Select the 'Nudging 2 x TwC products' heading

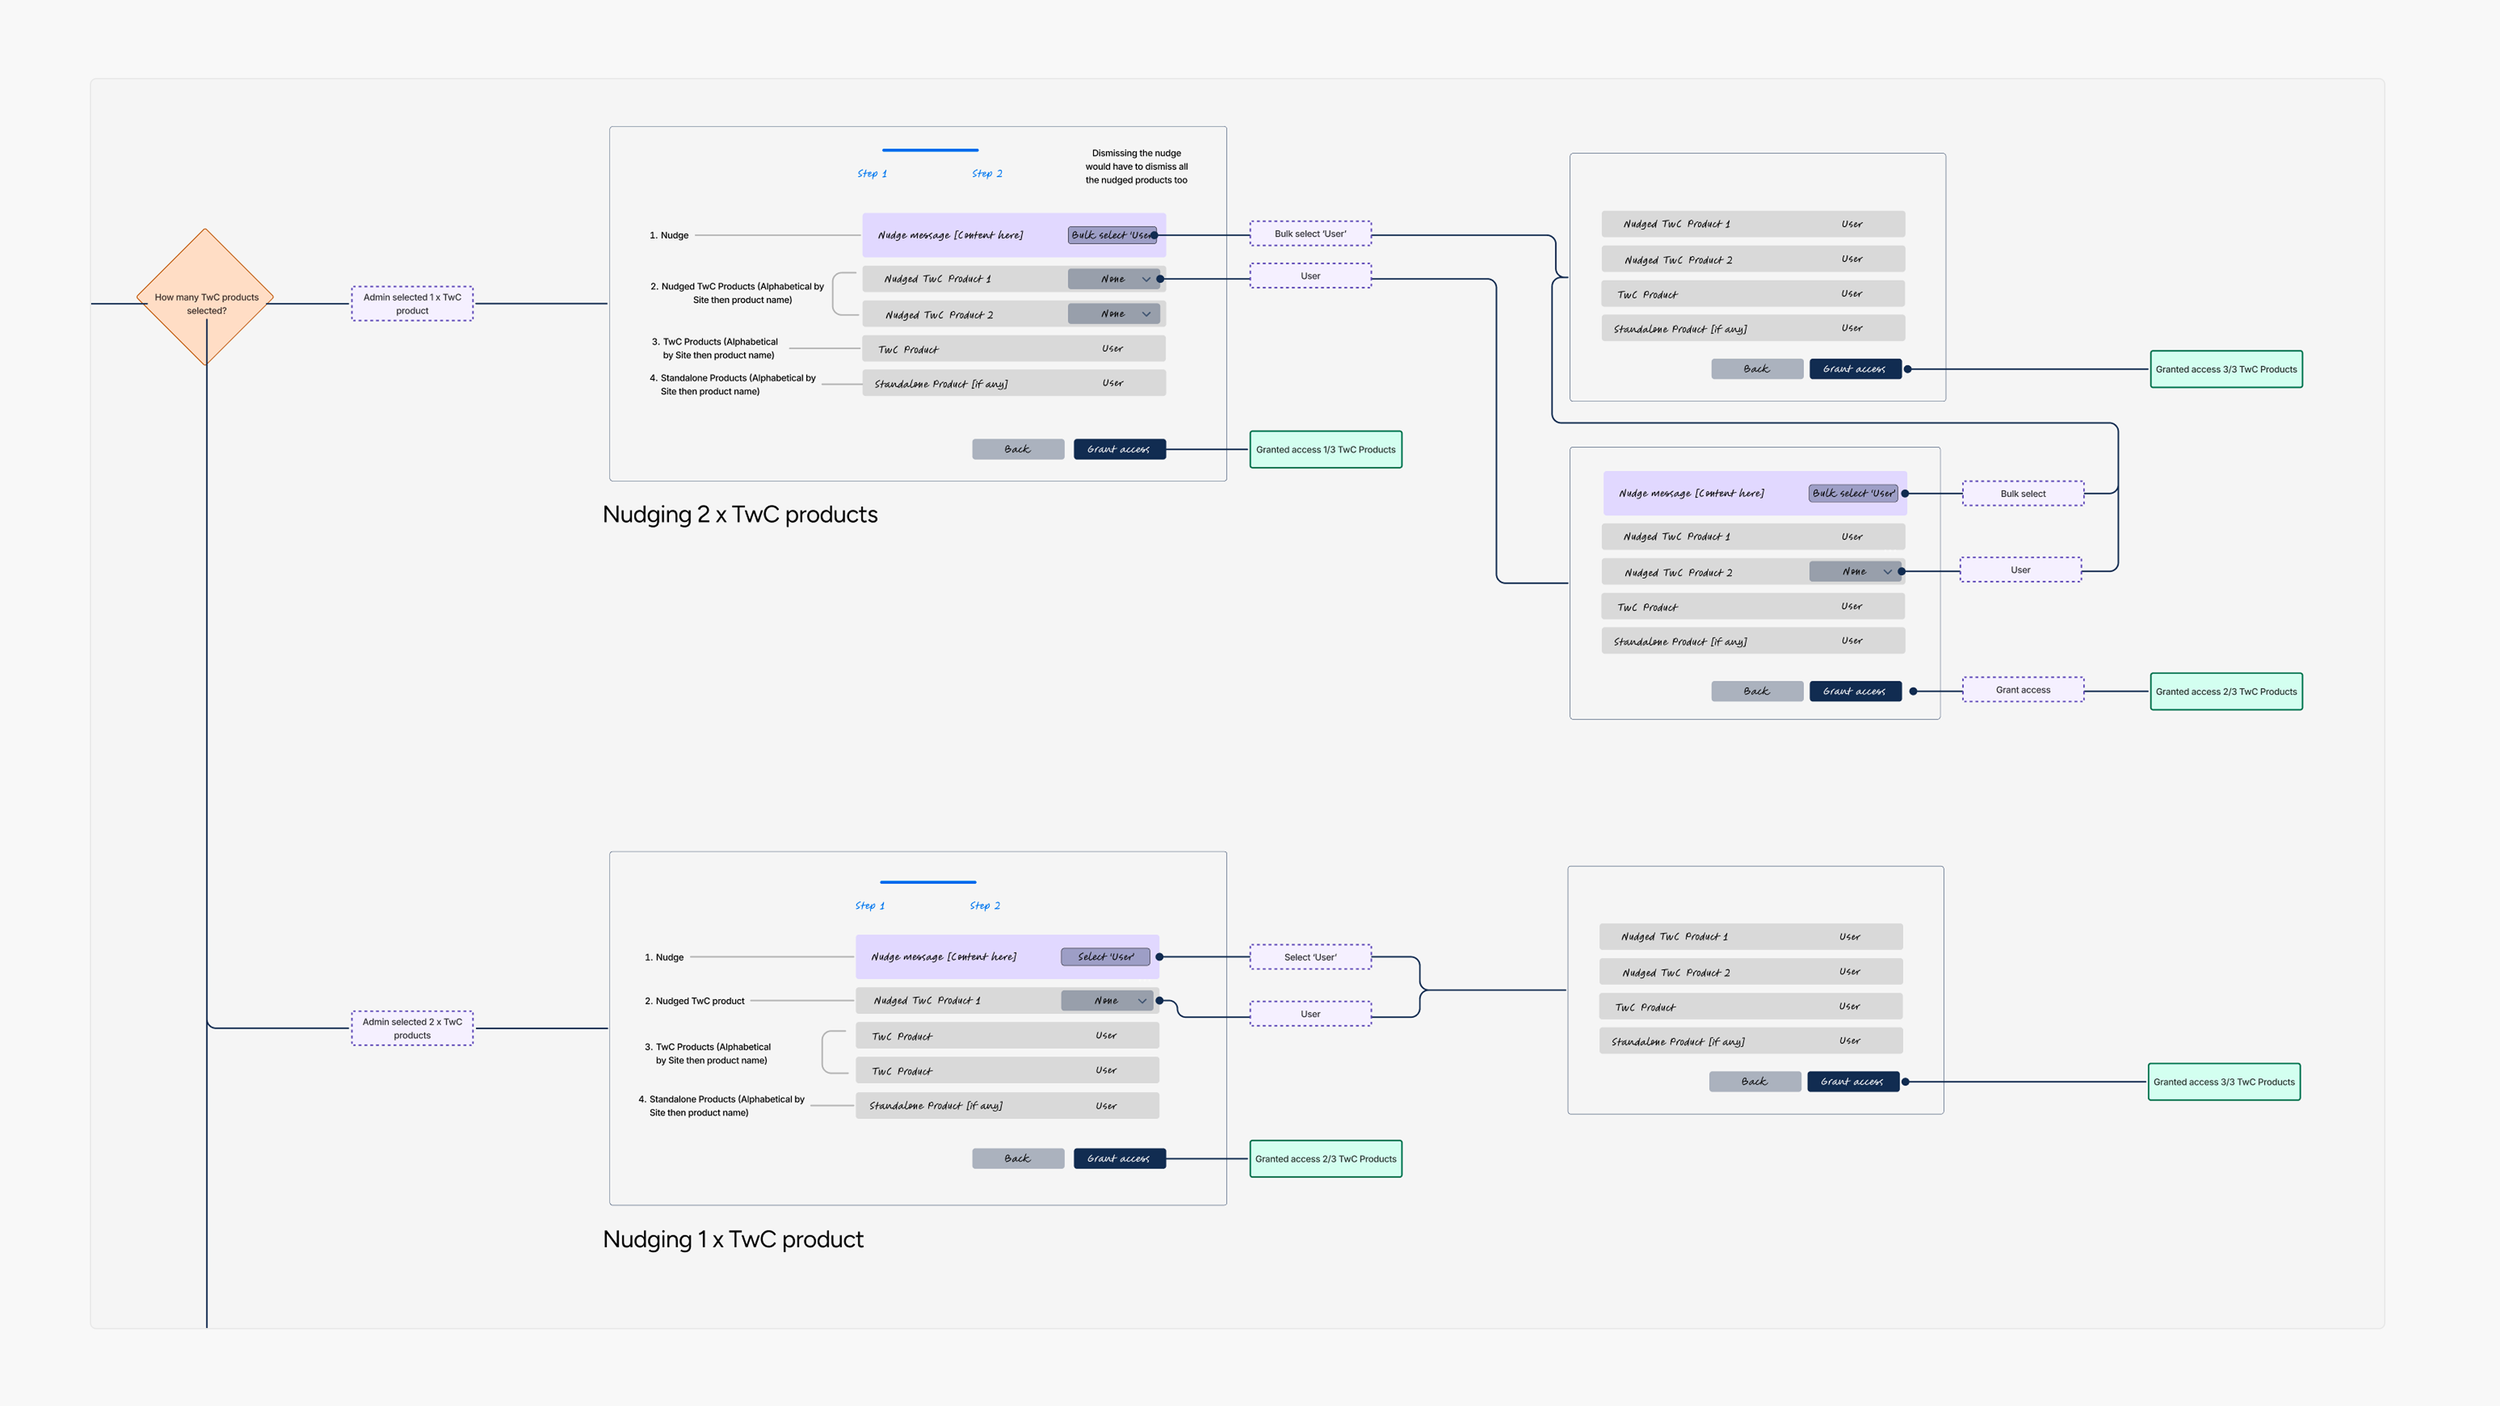pos(739,515)
